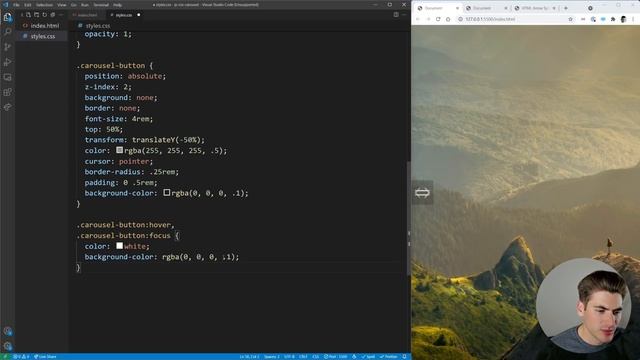Click the carousel previous arrow button in browser
The width and height of the screenshot is (640, 360).
[x=422, y=192]
